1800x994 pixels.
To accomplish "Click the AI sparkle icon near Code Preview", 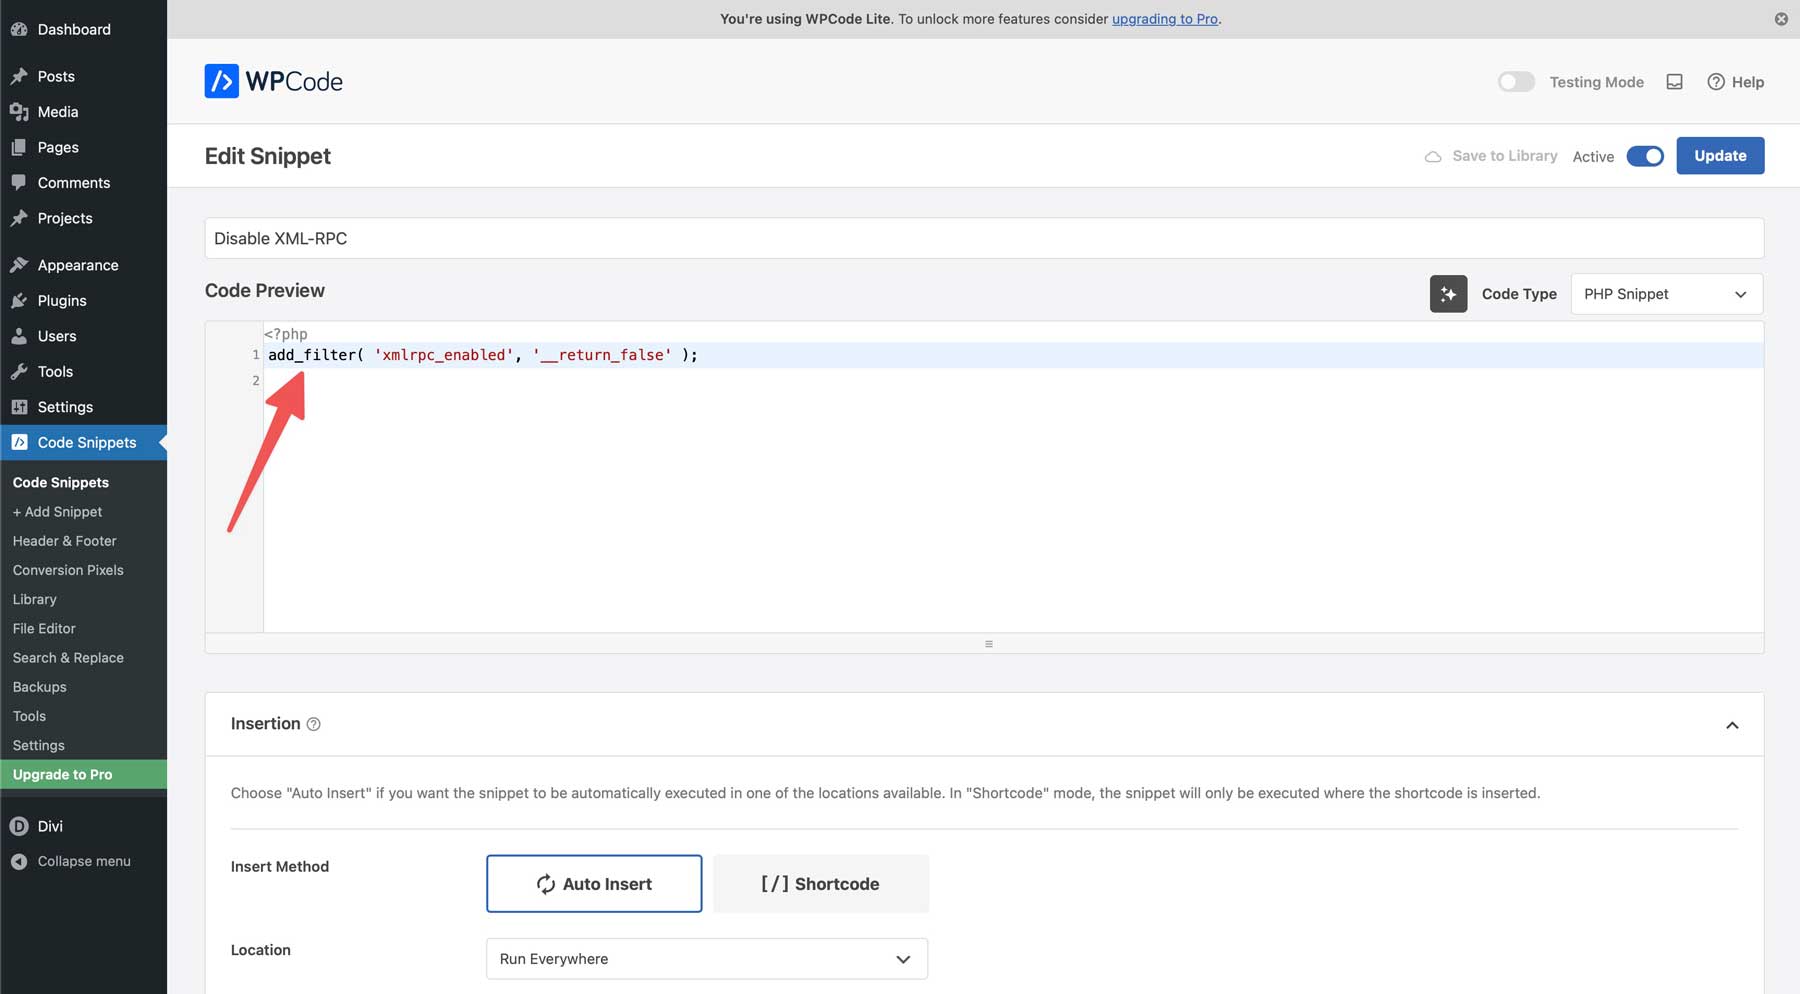I will [1448, 293].
